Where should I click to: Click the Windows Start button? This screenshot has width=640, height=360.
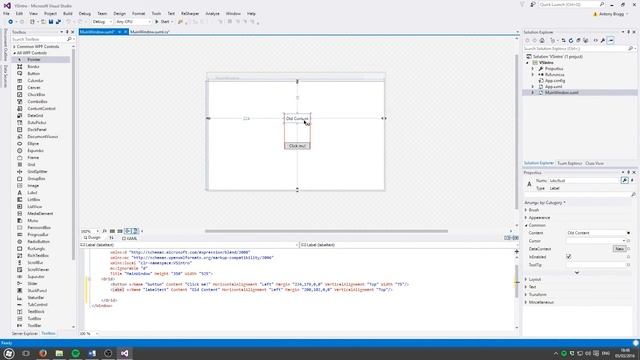pos(9,353)
